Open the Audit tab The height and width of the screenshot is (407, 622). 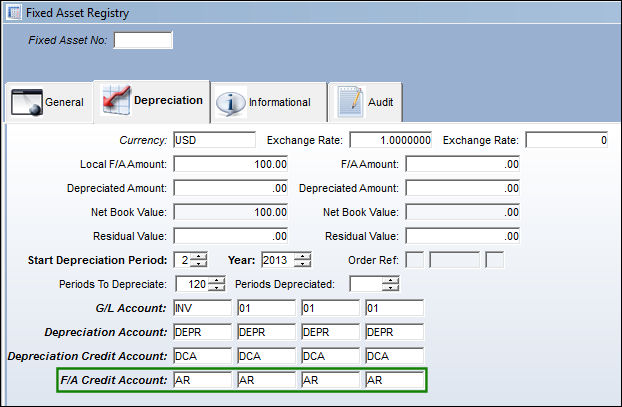[x=365, y=103]
